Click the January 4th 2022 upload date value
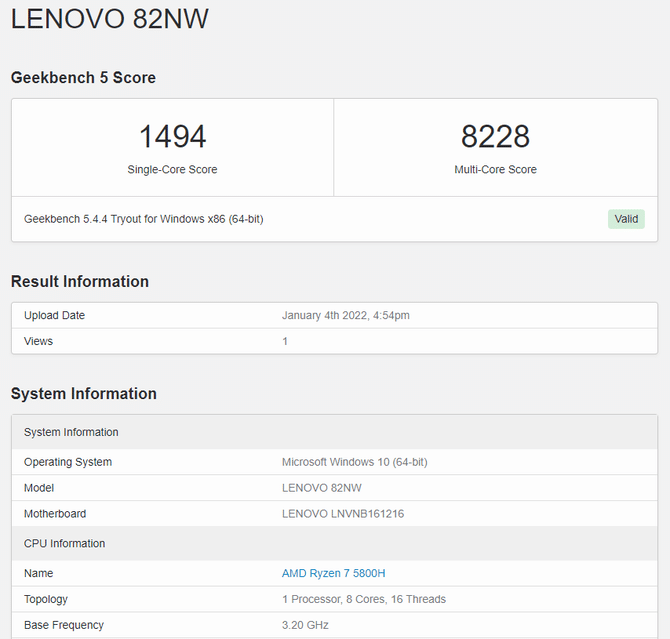Viewport: 670px width, 639px height. click(345, 315)
